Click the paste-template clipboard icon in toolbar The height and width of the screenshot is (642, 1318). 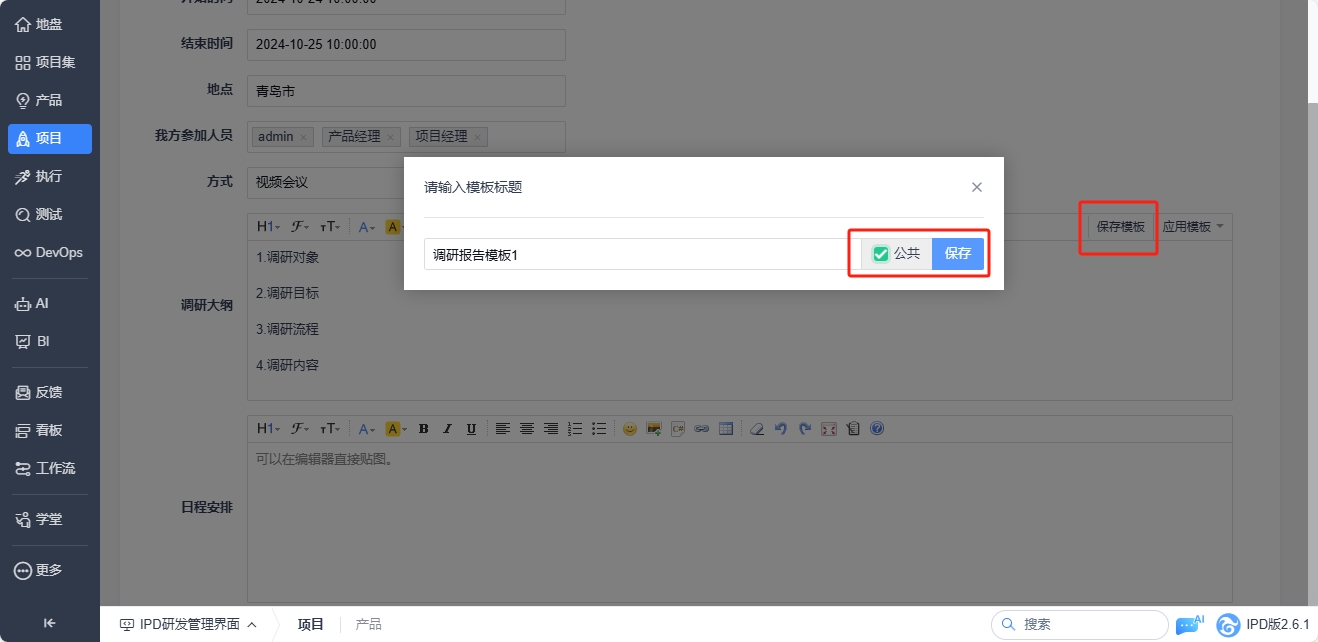click(853, 429)
